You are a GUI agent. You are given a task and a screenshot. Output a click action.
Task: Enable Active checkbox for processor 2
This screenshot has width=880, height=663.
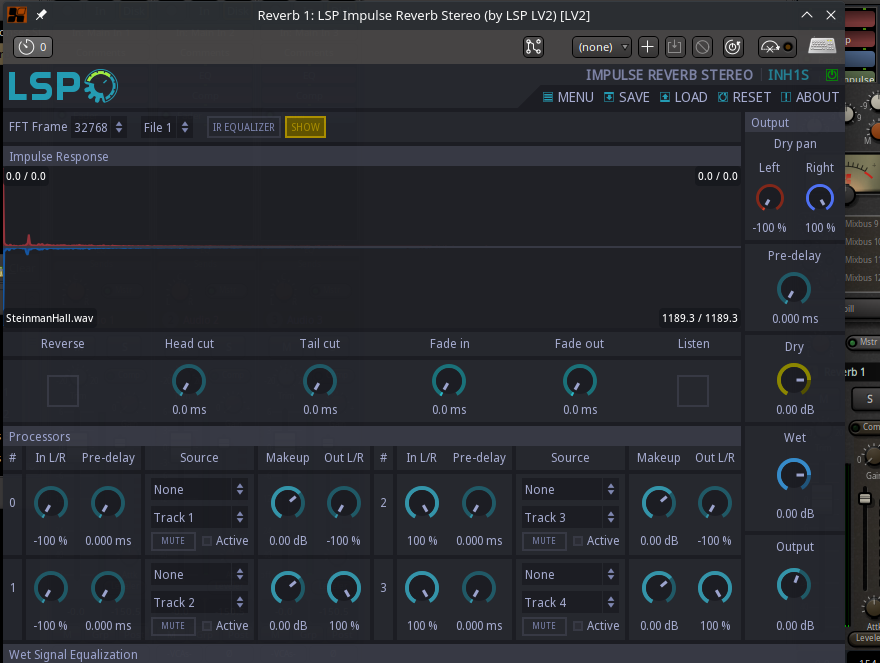[x=578, y=541]
